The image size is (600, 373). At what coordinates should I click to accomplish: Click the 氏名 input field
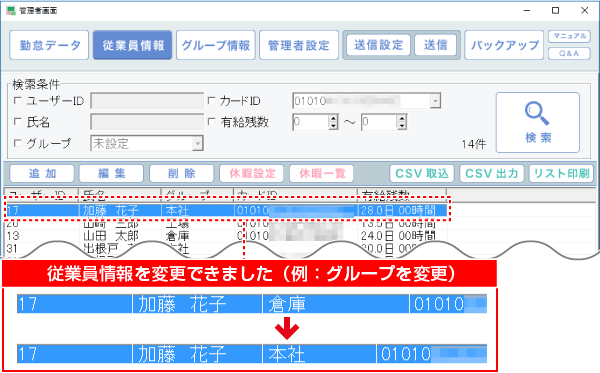(147, 122)
